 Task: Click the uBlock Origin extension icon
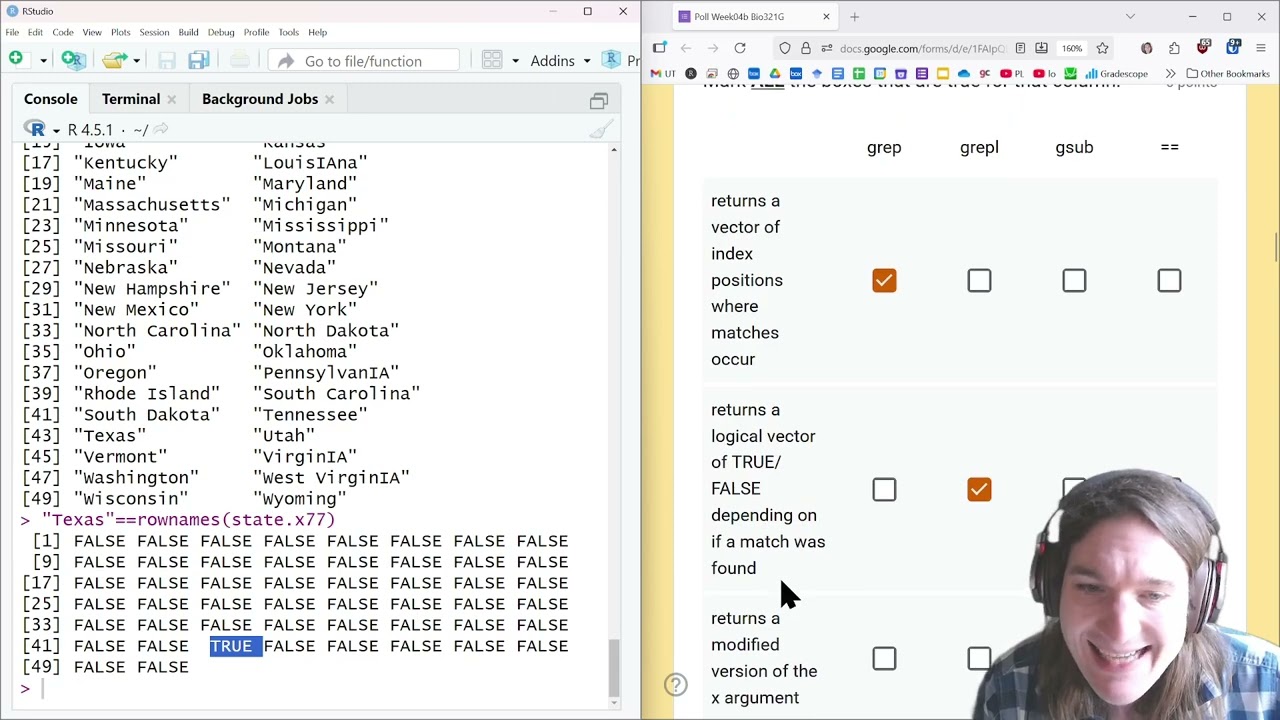(x=1203, y=48)
